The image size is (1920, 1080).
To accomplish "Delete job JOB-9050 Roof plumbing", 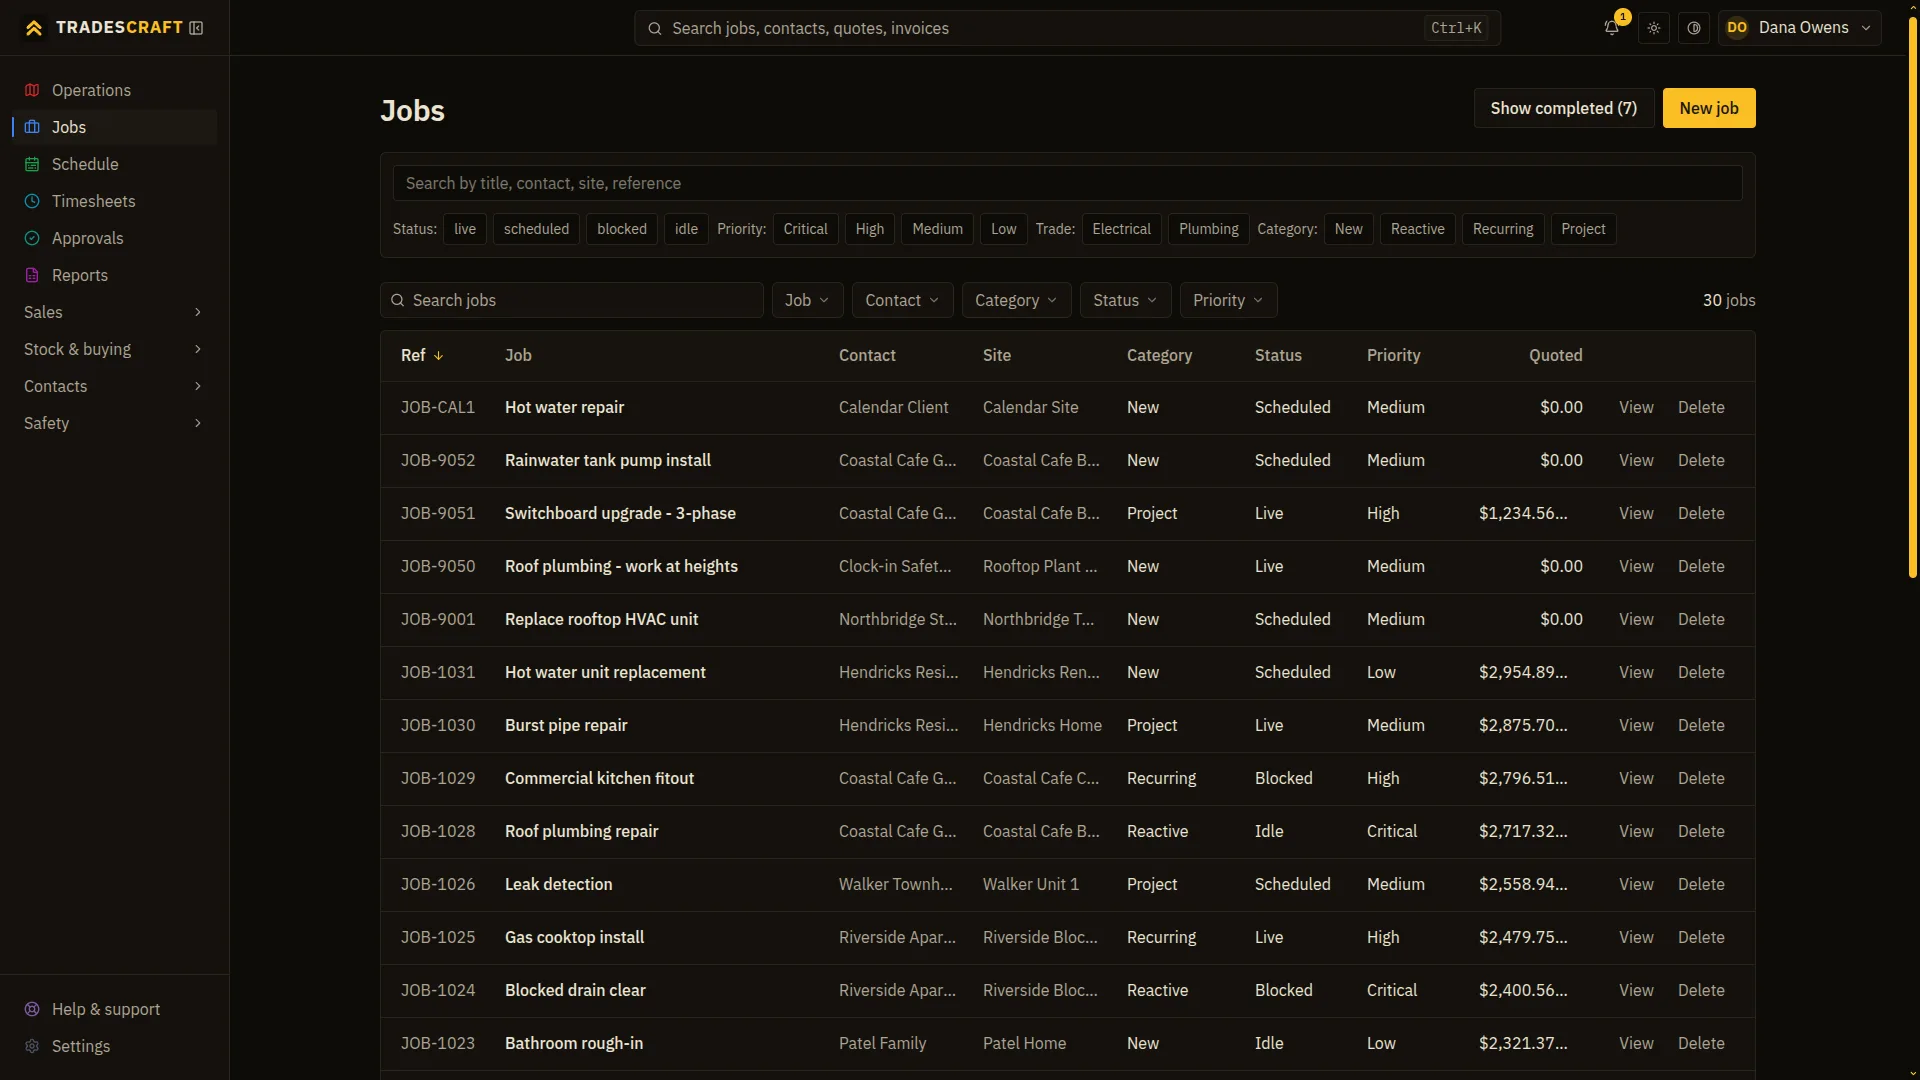I will pyautogui.click(x=1700, y=566).
